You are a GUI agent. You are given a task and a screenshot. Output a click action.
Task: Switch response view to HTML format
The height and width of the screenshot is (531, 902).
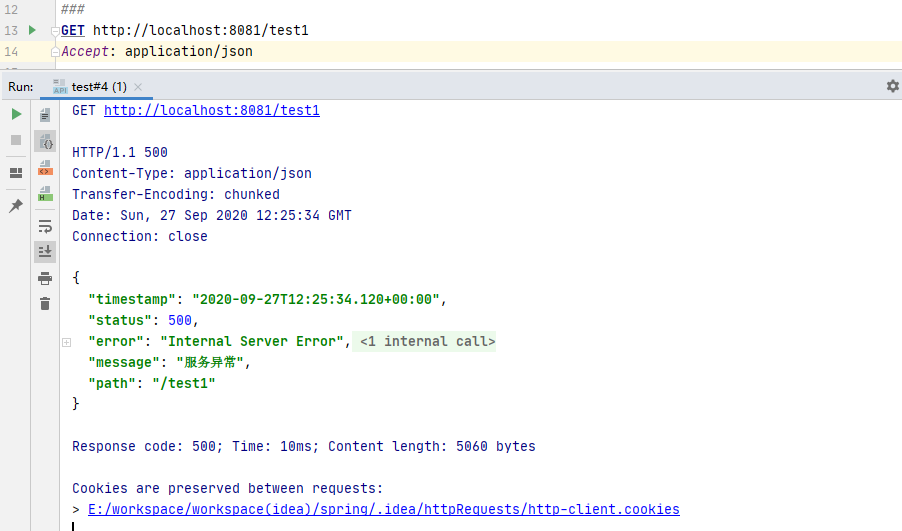[45, 193]
